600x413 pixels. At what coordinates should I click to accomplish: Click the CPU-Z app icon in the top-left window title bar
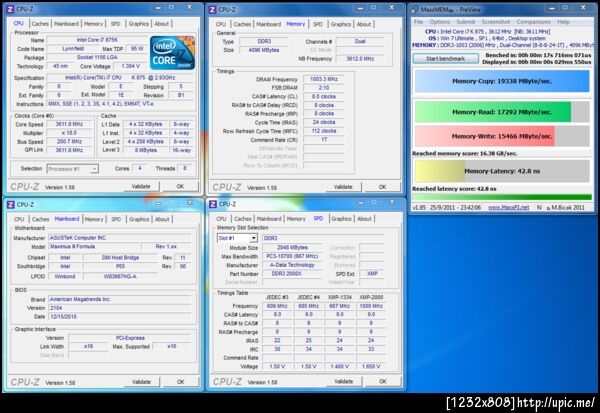[10, 9]
